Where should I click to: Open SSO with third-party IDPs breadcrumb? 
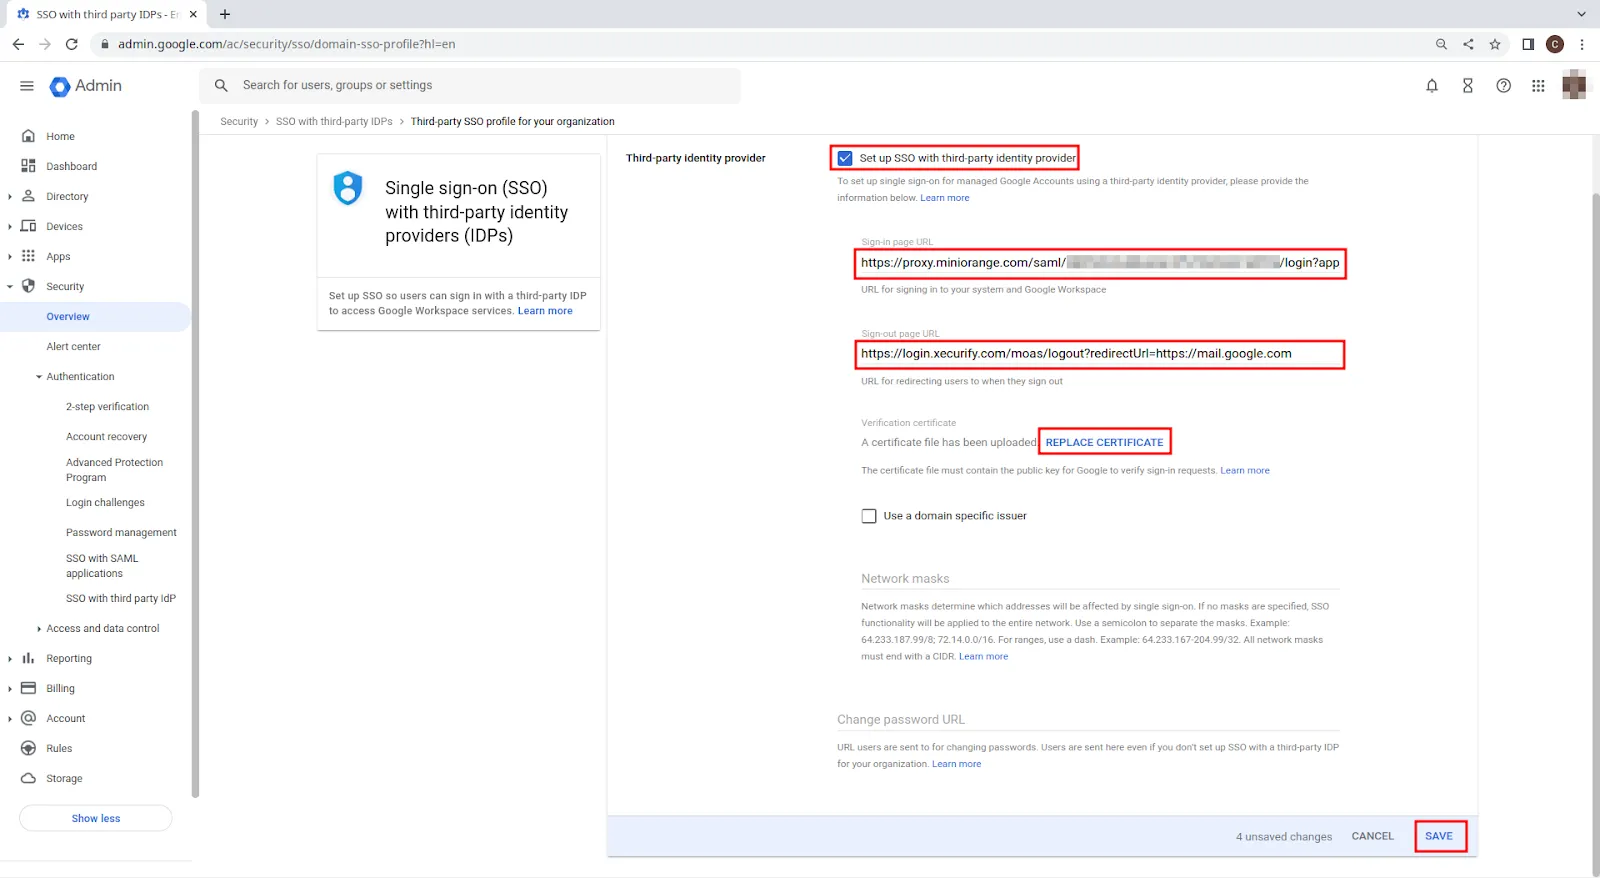(x=334, y=122)
